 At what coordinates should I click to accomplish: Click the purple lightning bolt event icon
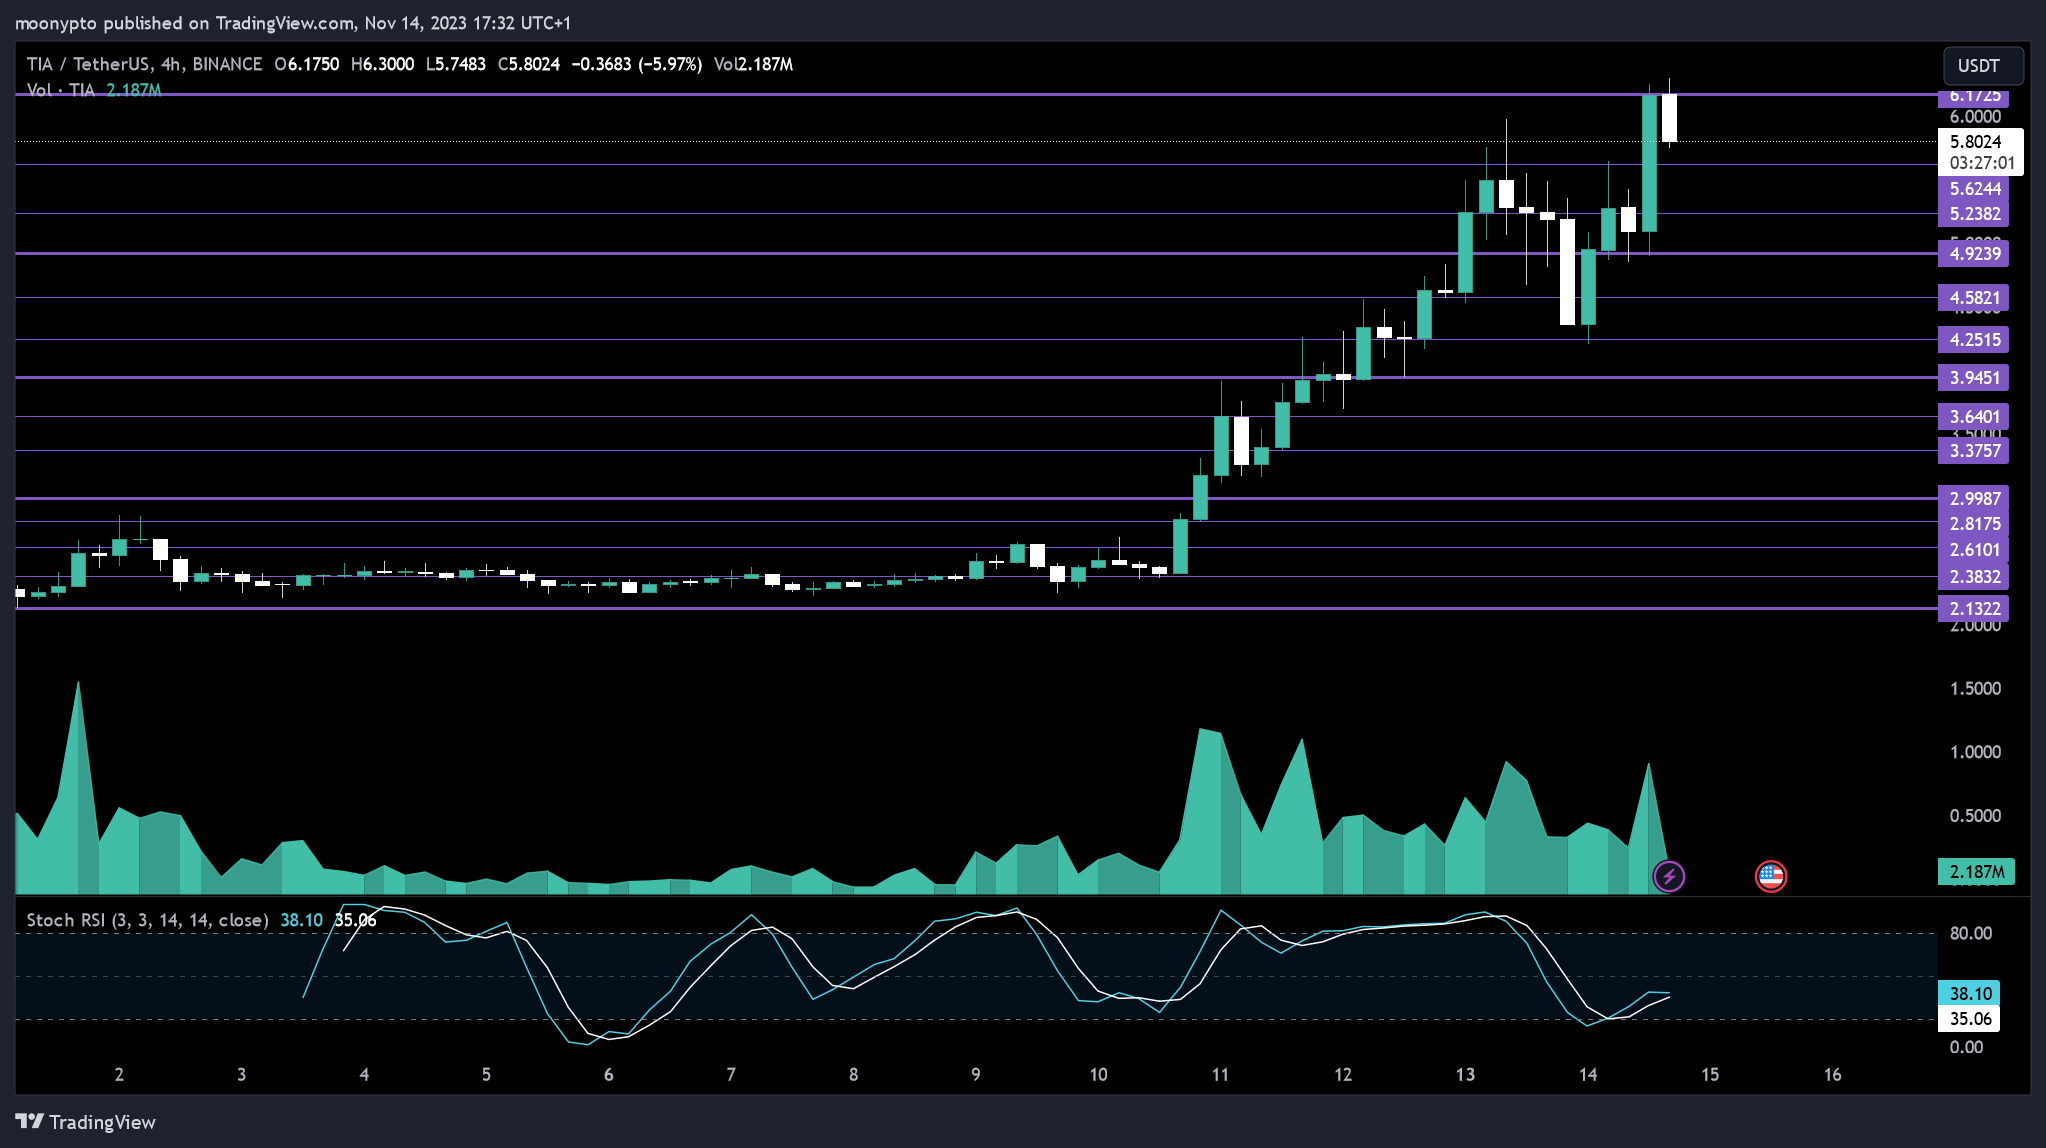1668,877
